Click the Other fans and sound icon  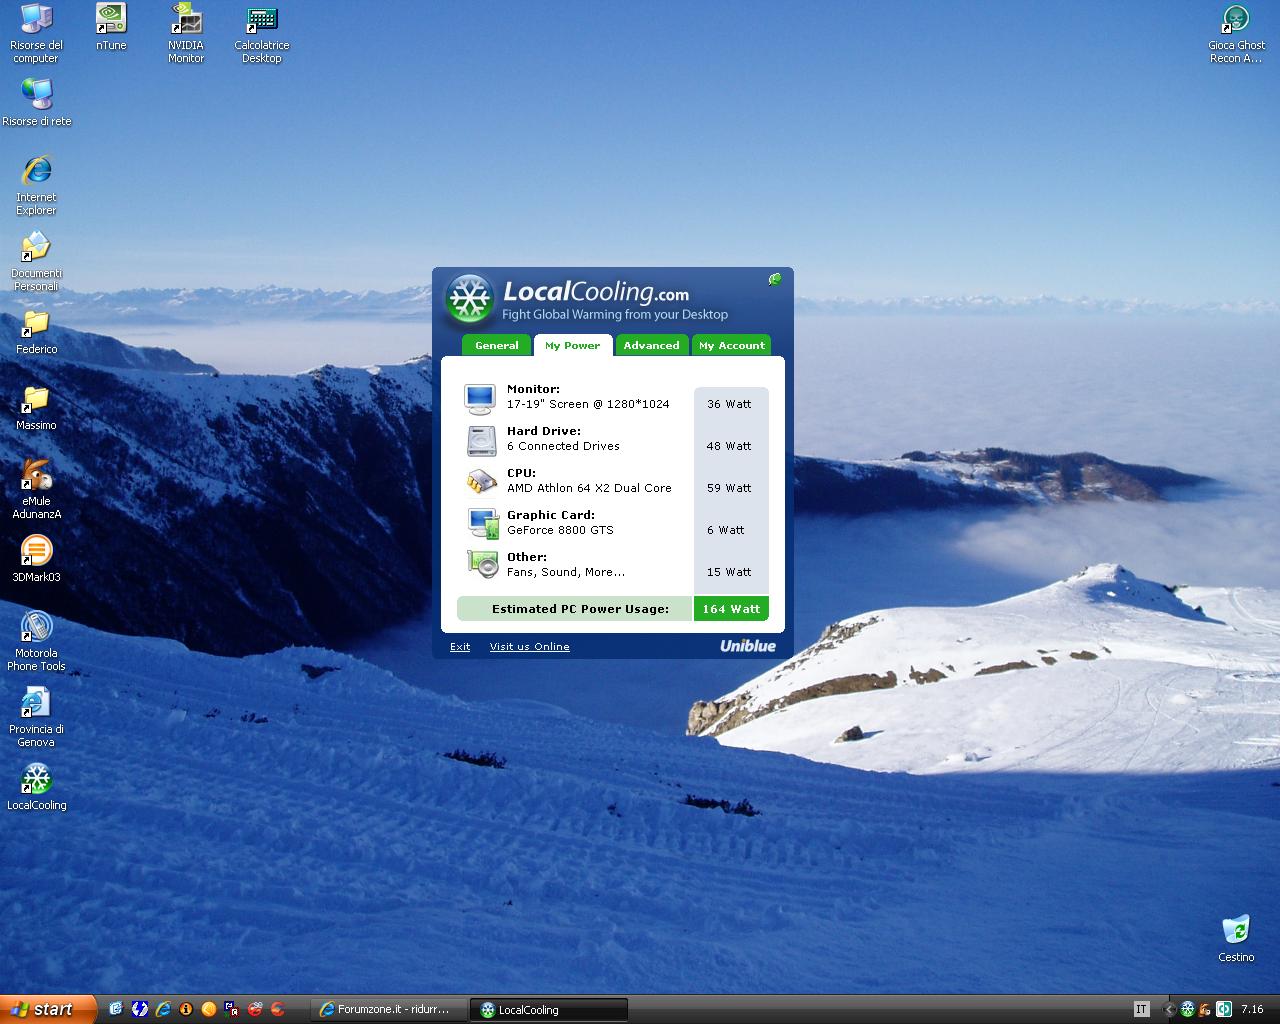483,564
